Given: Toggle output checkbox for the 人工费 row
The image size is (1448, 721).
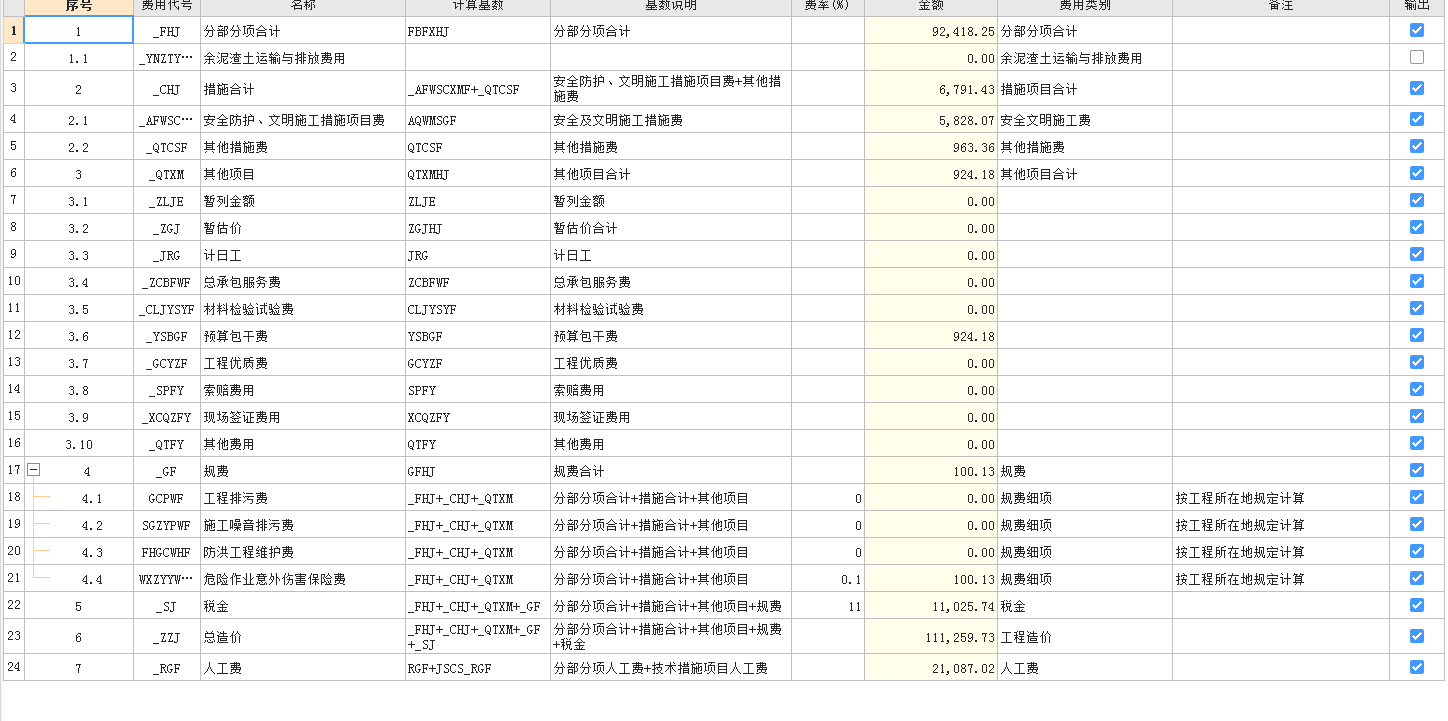Looking at the screenshot, I should pyautogui.click(x=1416, y=667).
